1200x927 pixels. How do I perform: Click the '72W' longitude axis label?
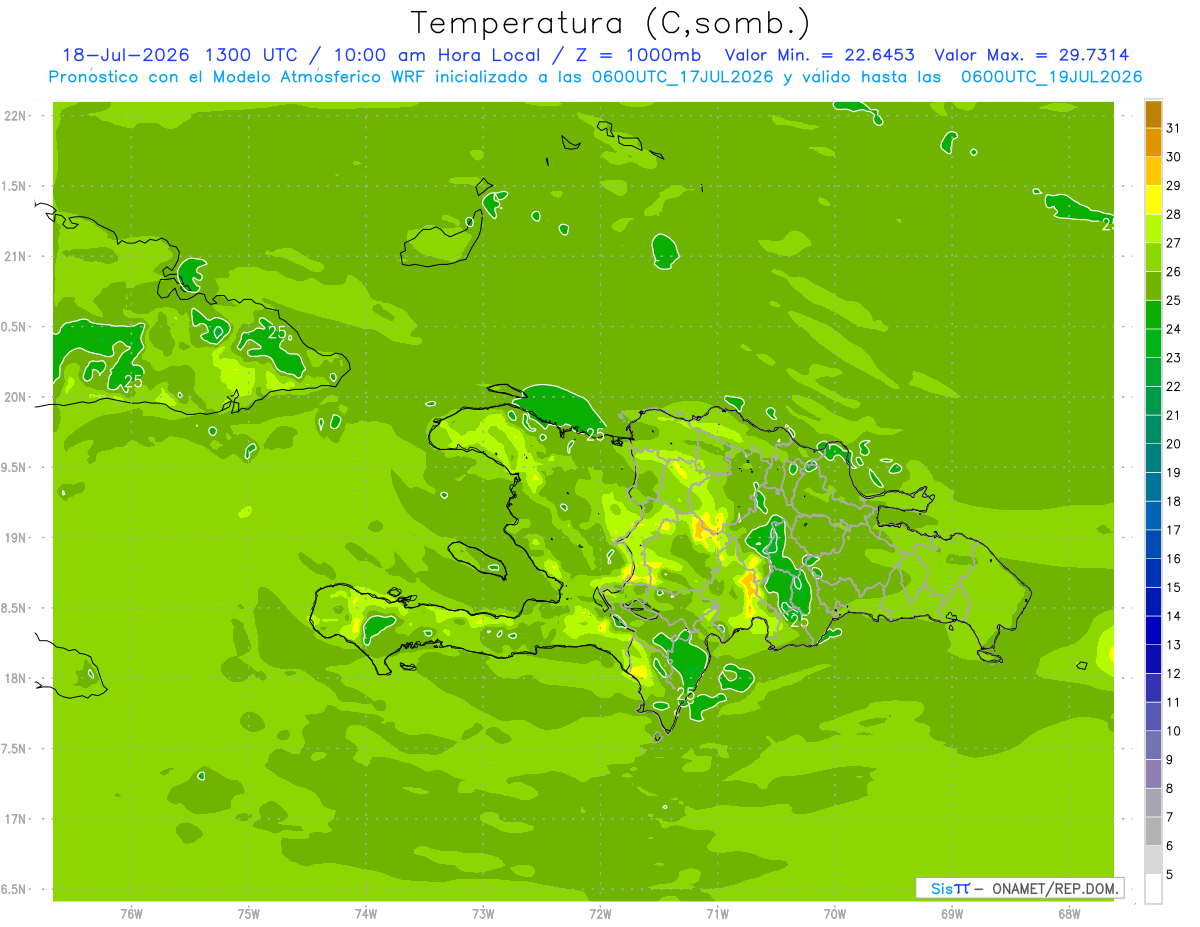[600, 914]
